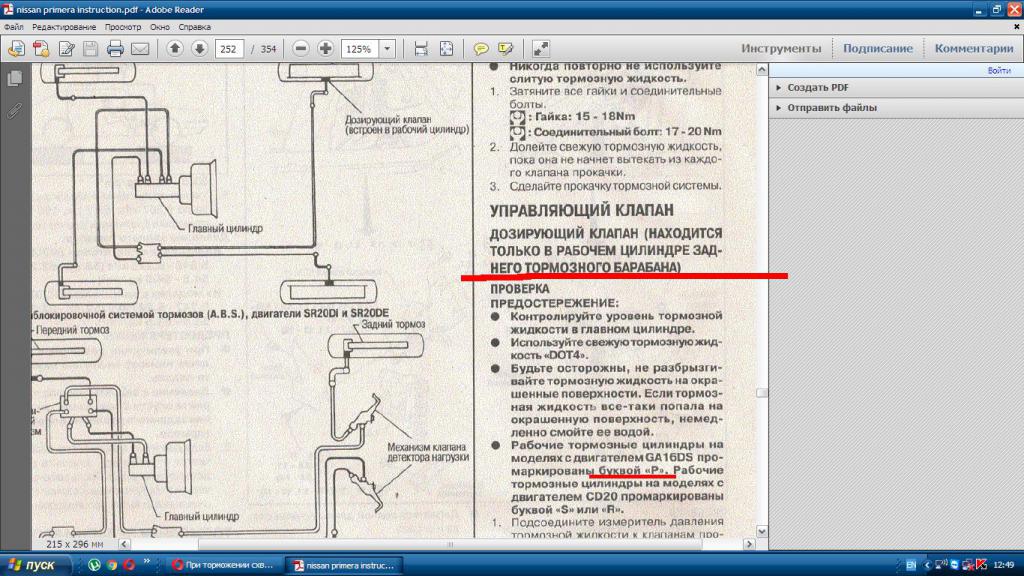Switch to the При торможении taskbar window
1024x576 pixels.
click(x=223, y=565)
